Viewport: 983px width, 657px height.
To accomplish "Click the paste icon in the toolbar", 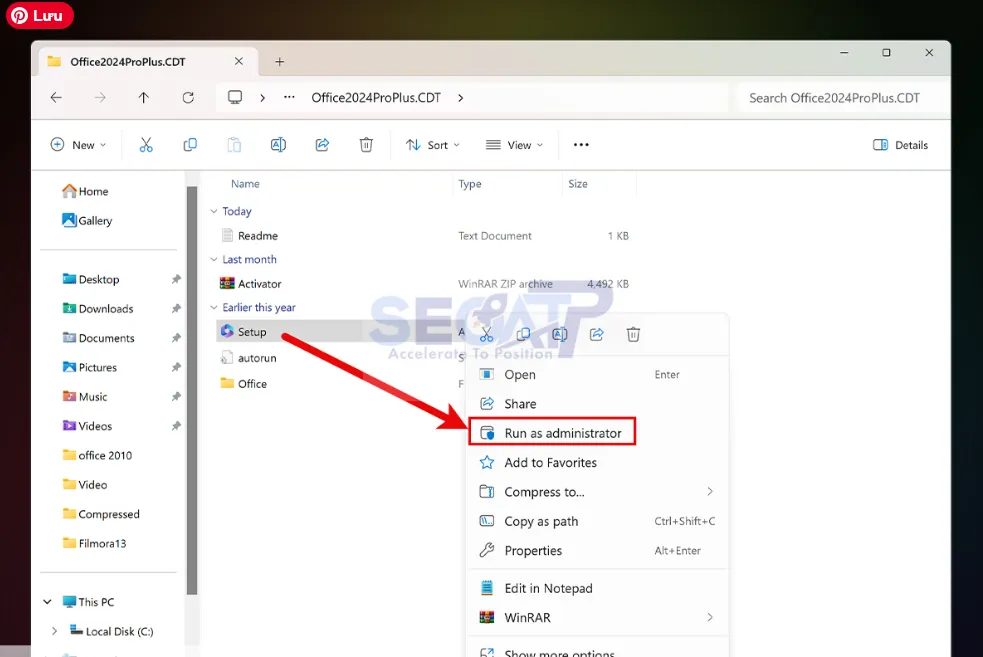I will point(234,144).
